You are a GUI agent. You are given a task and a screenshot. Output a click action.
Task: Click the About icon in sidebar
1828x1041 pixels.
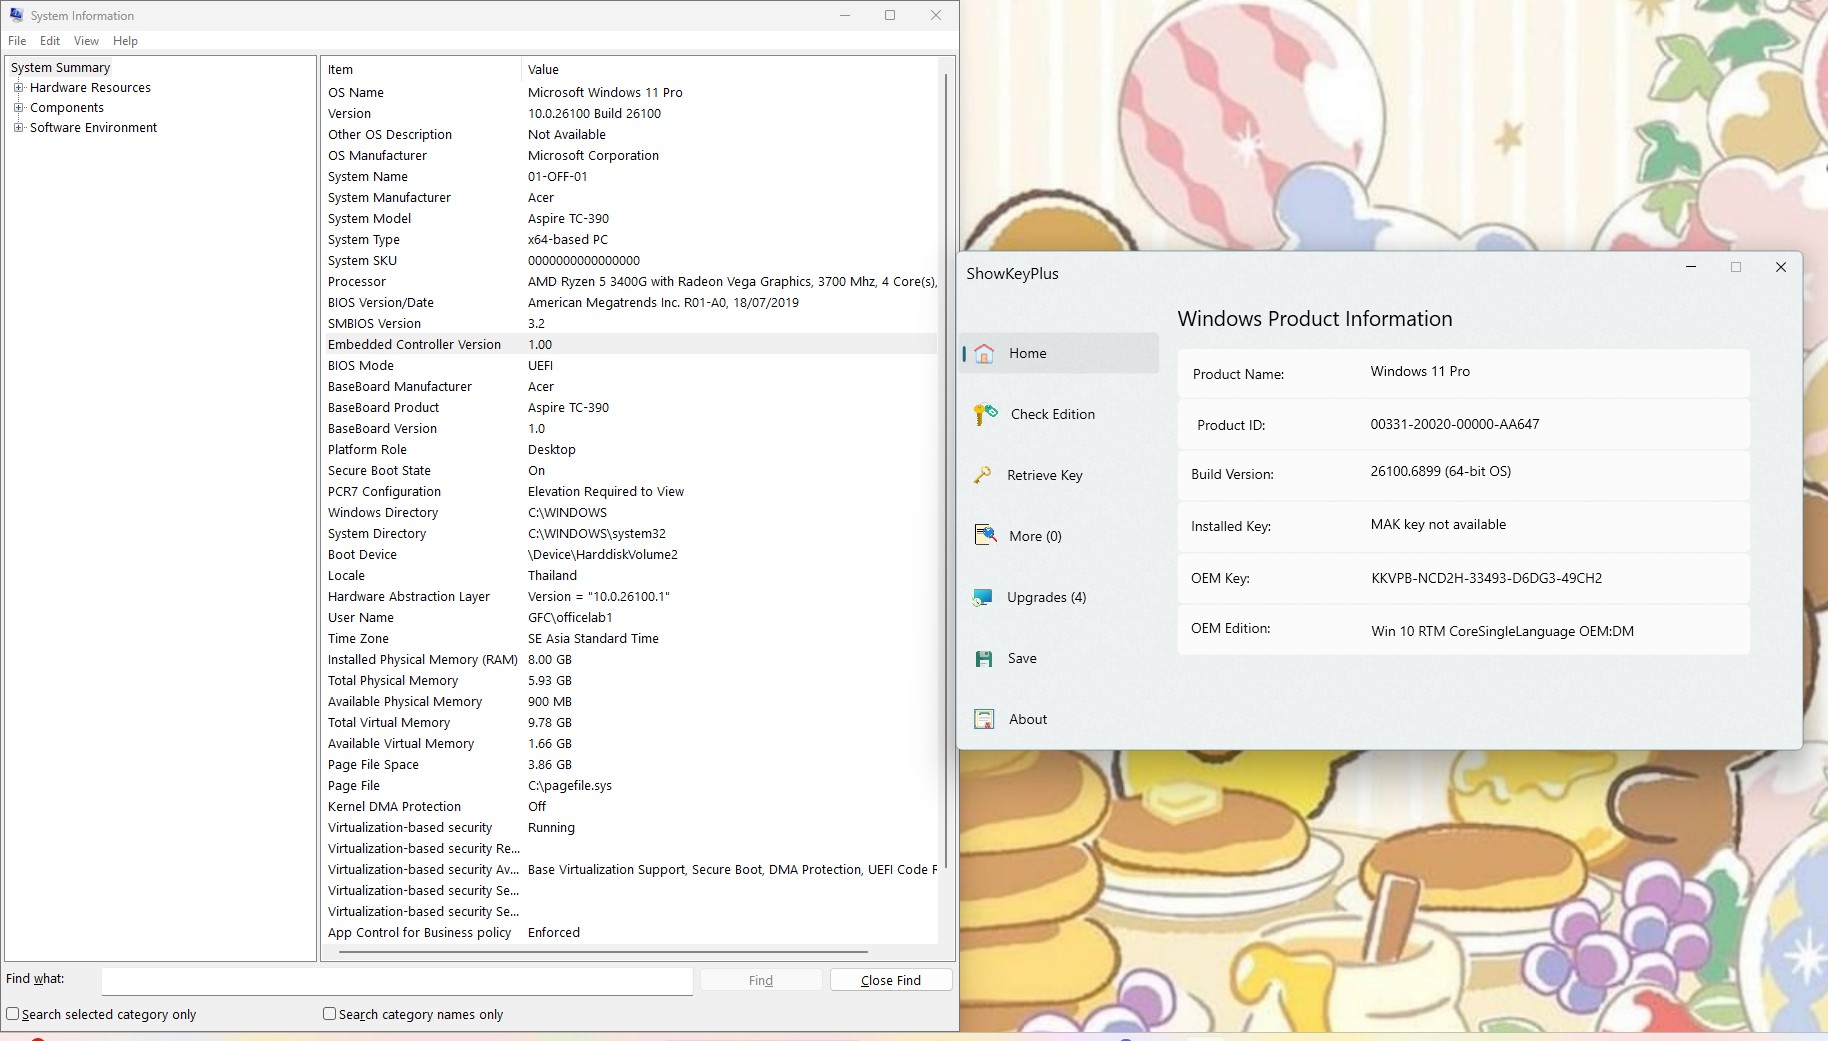[x=984, y=719]
